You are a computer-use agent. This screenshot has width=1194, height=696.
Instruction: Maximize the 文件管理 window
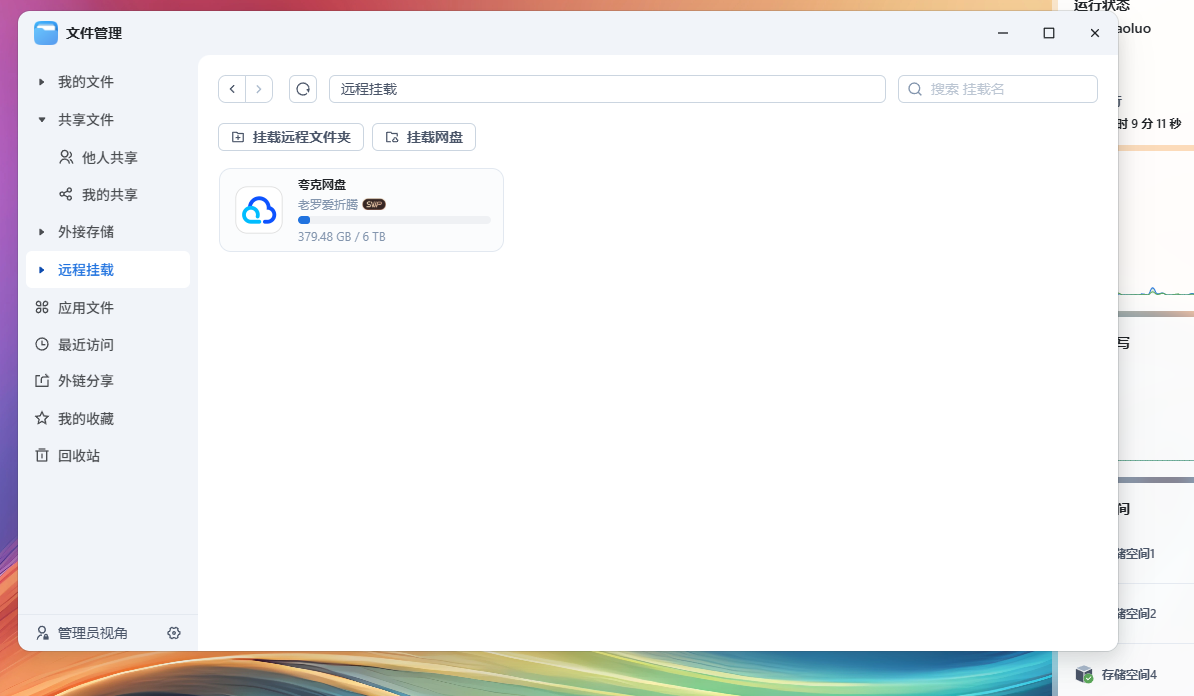[x=1049, y=33]
